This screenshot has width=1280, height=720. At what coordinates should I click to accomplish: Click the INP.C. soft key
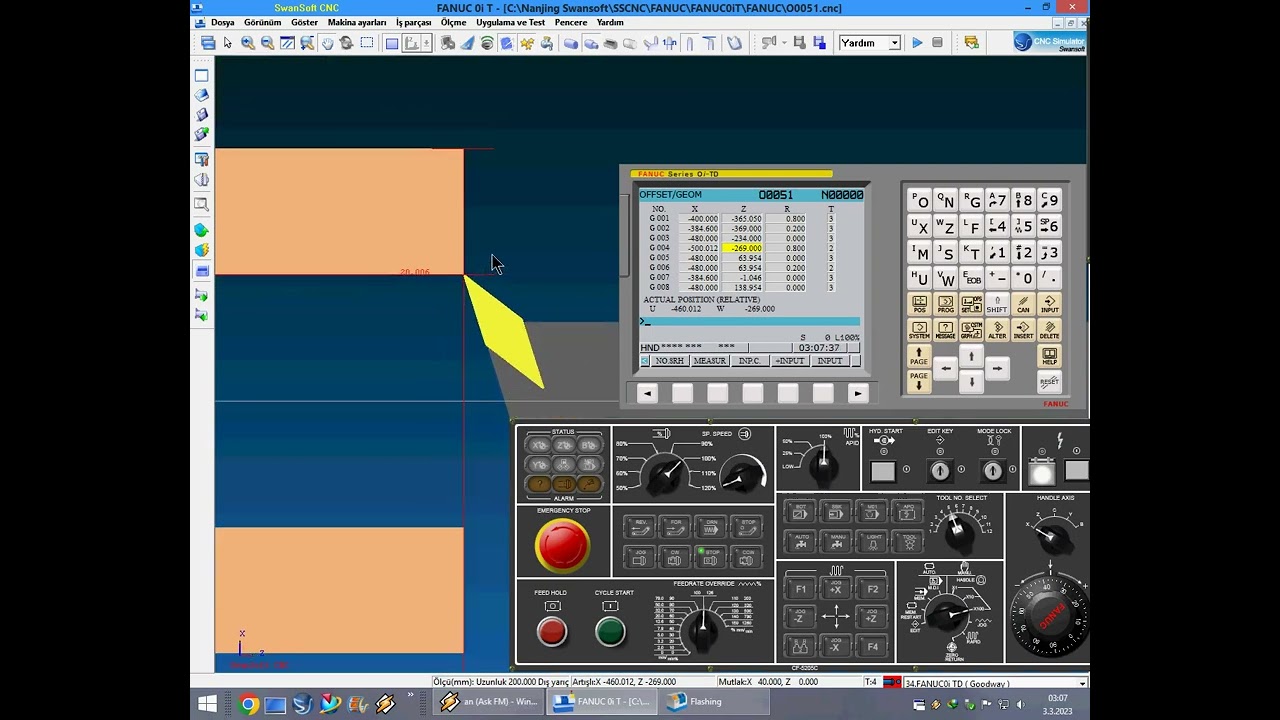coord(749,361)
